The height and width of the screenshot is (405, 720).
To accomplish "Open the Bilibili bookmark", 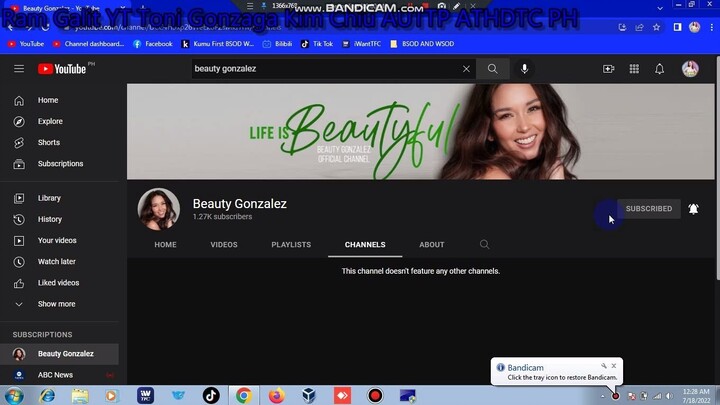I will point(277,44).
